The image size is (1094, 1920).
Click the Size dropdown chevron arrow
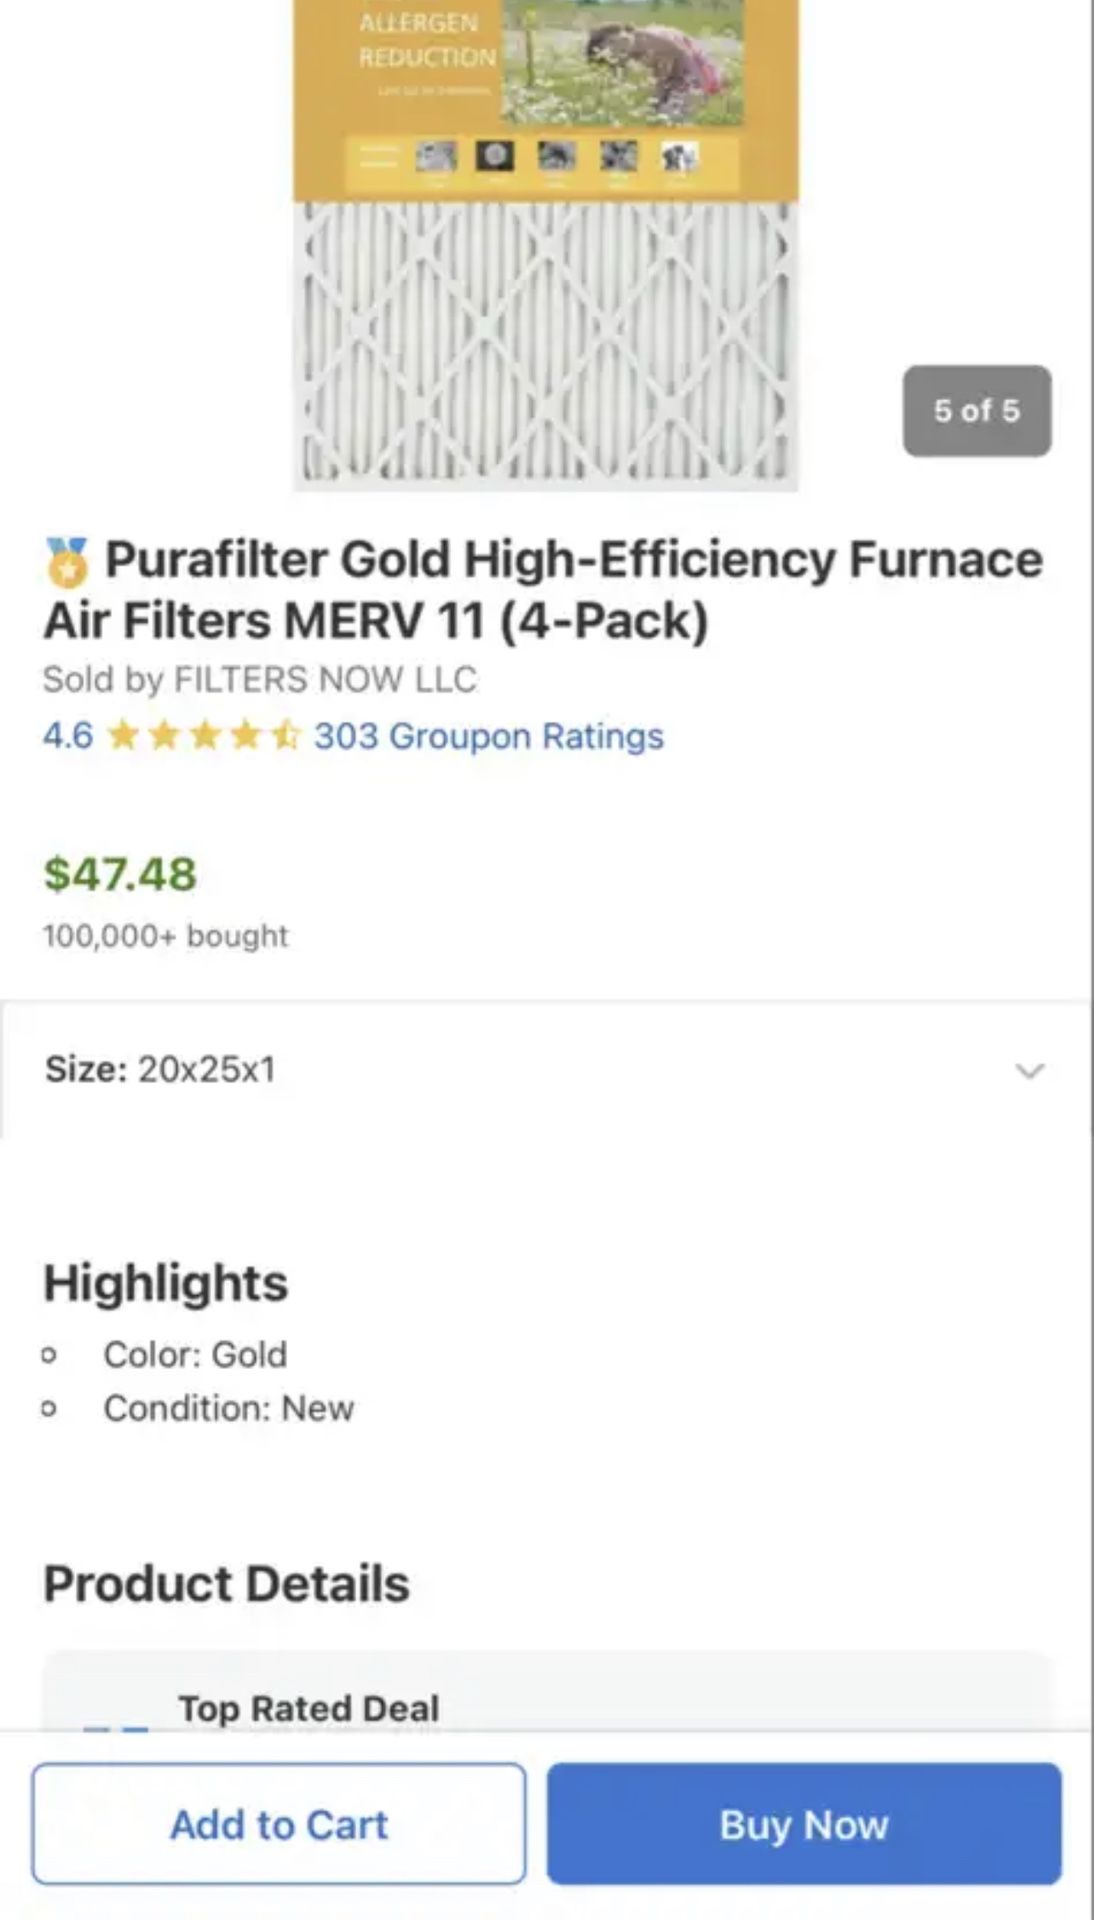click(1029, 1070)
